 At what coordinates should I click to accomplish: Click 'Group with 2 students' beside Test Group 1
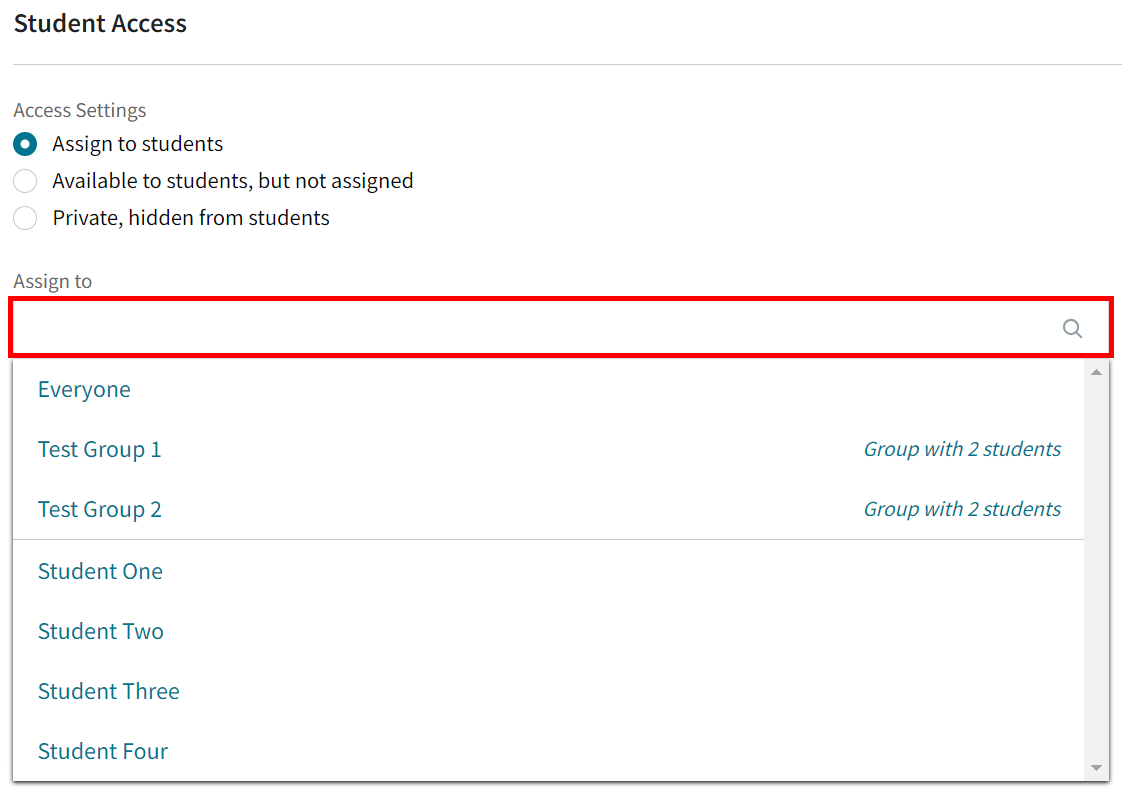click(961, 449)
